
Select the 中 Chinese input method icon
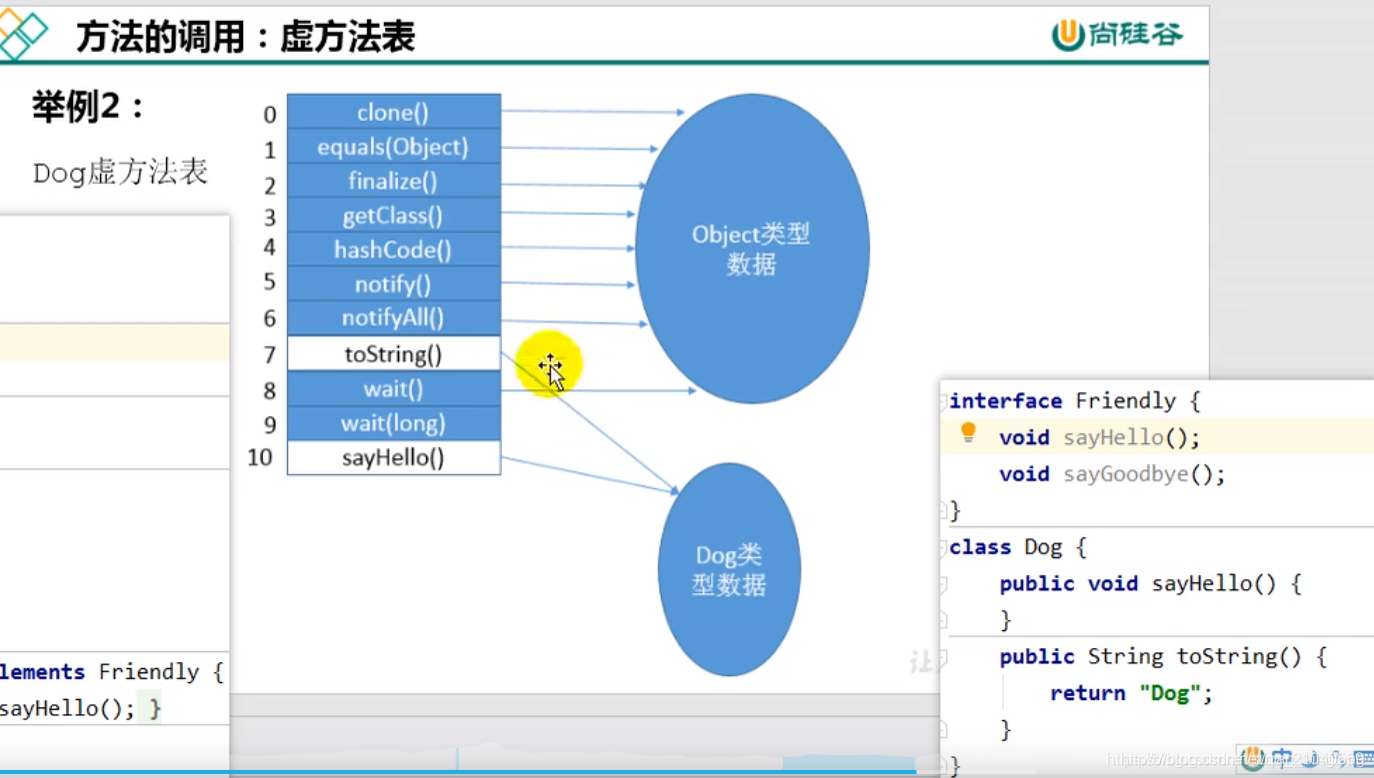click(x=1281, y=757)
